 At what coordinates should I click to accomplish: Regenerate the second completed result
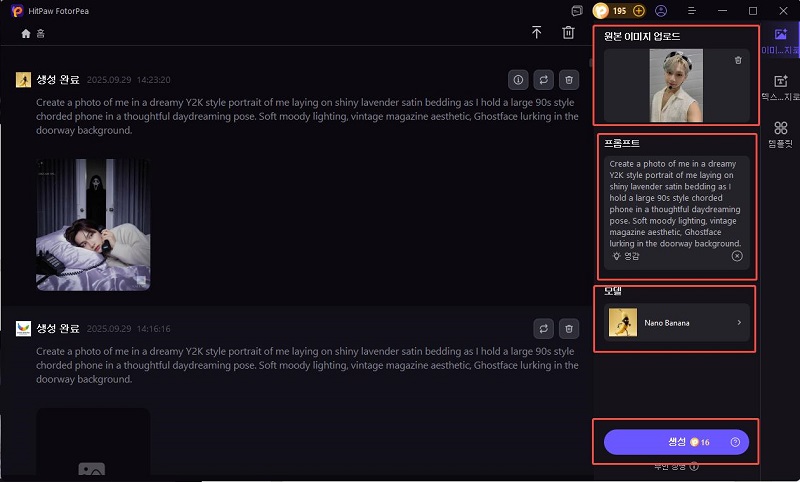(x=543, y=328)
